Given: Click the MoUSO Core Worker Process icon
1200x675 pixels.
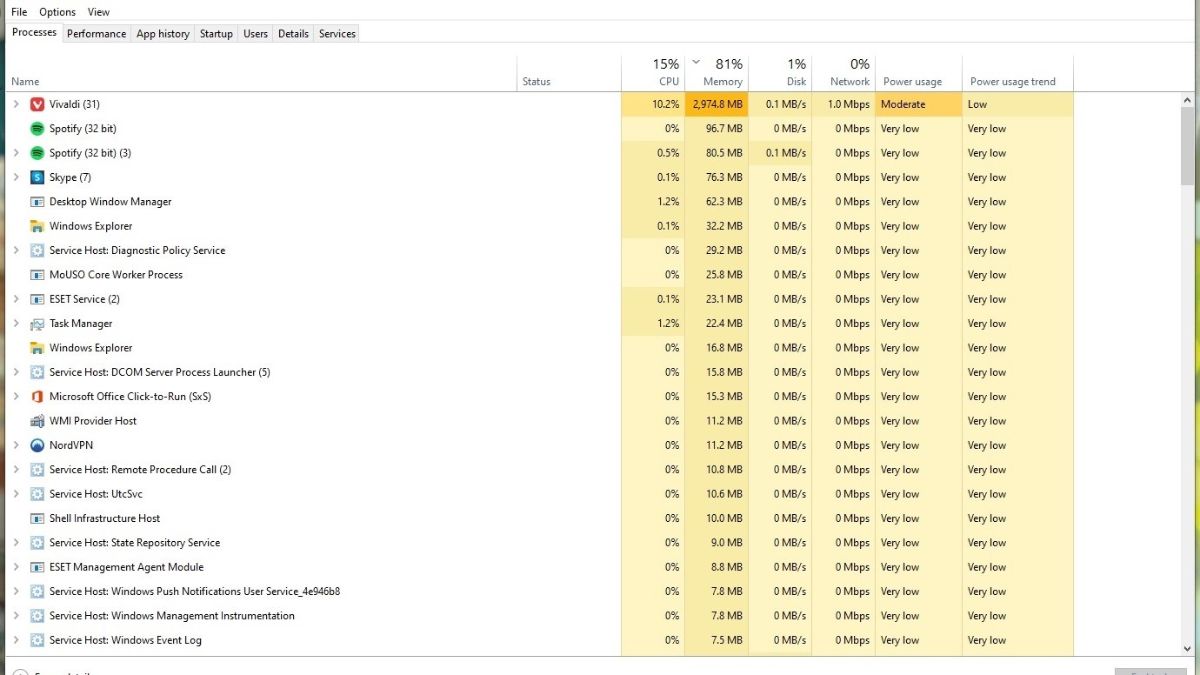Looking at the screenshot, I should [36, 274].
